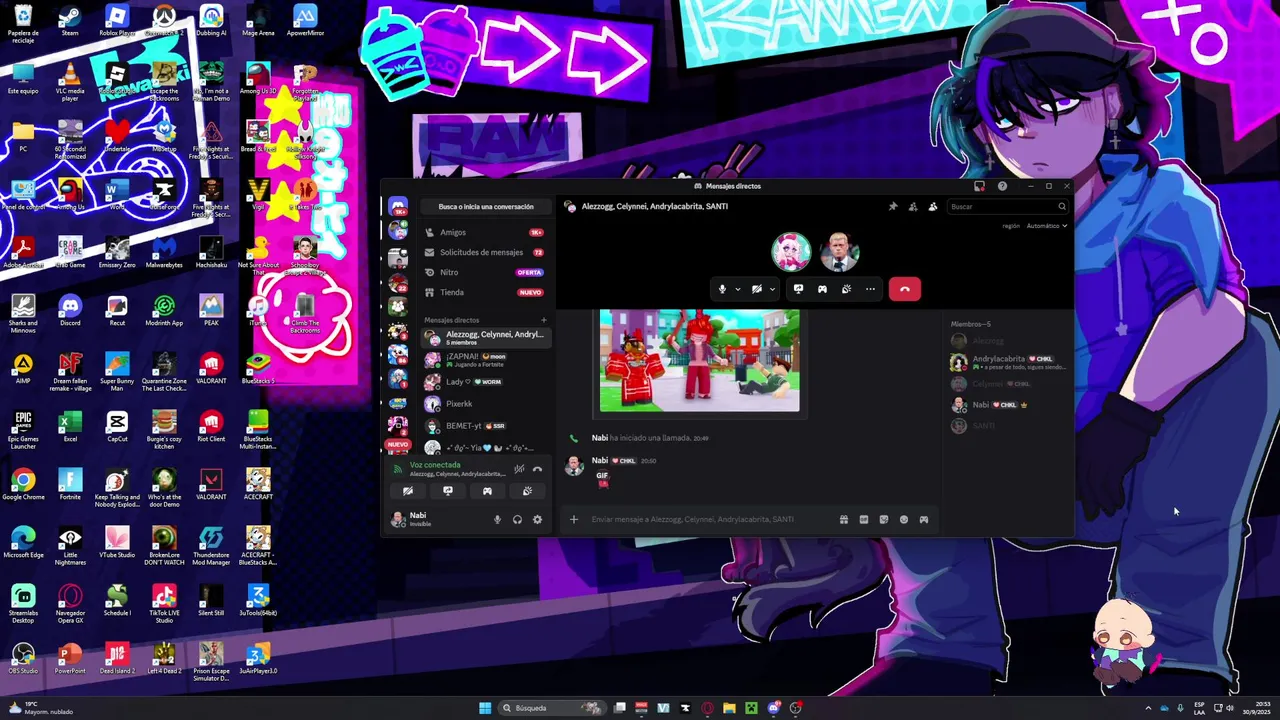Screen dimensions: 1280x720
Task: Open soundboard in the call controls
Action: (x=846, y=289)
